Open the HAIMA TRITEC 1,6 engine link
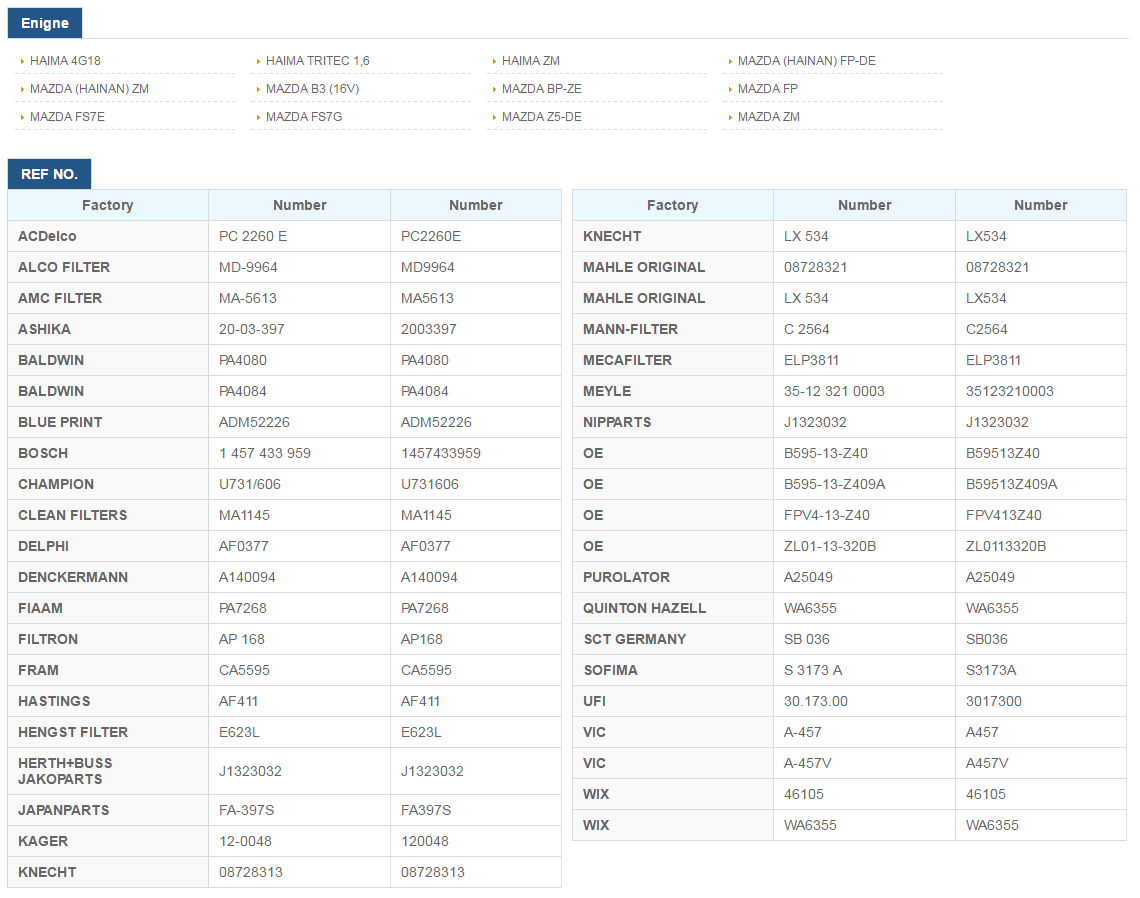 (x=318, y=61)
